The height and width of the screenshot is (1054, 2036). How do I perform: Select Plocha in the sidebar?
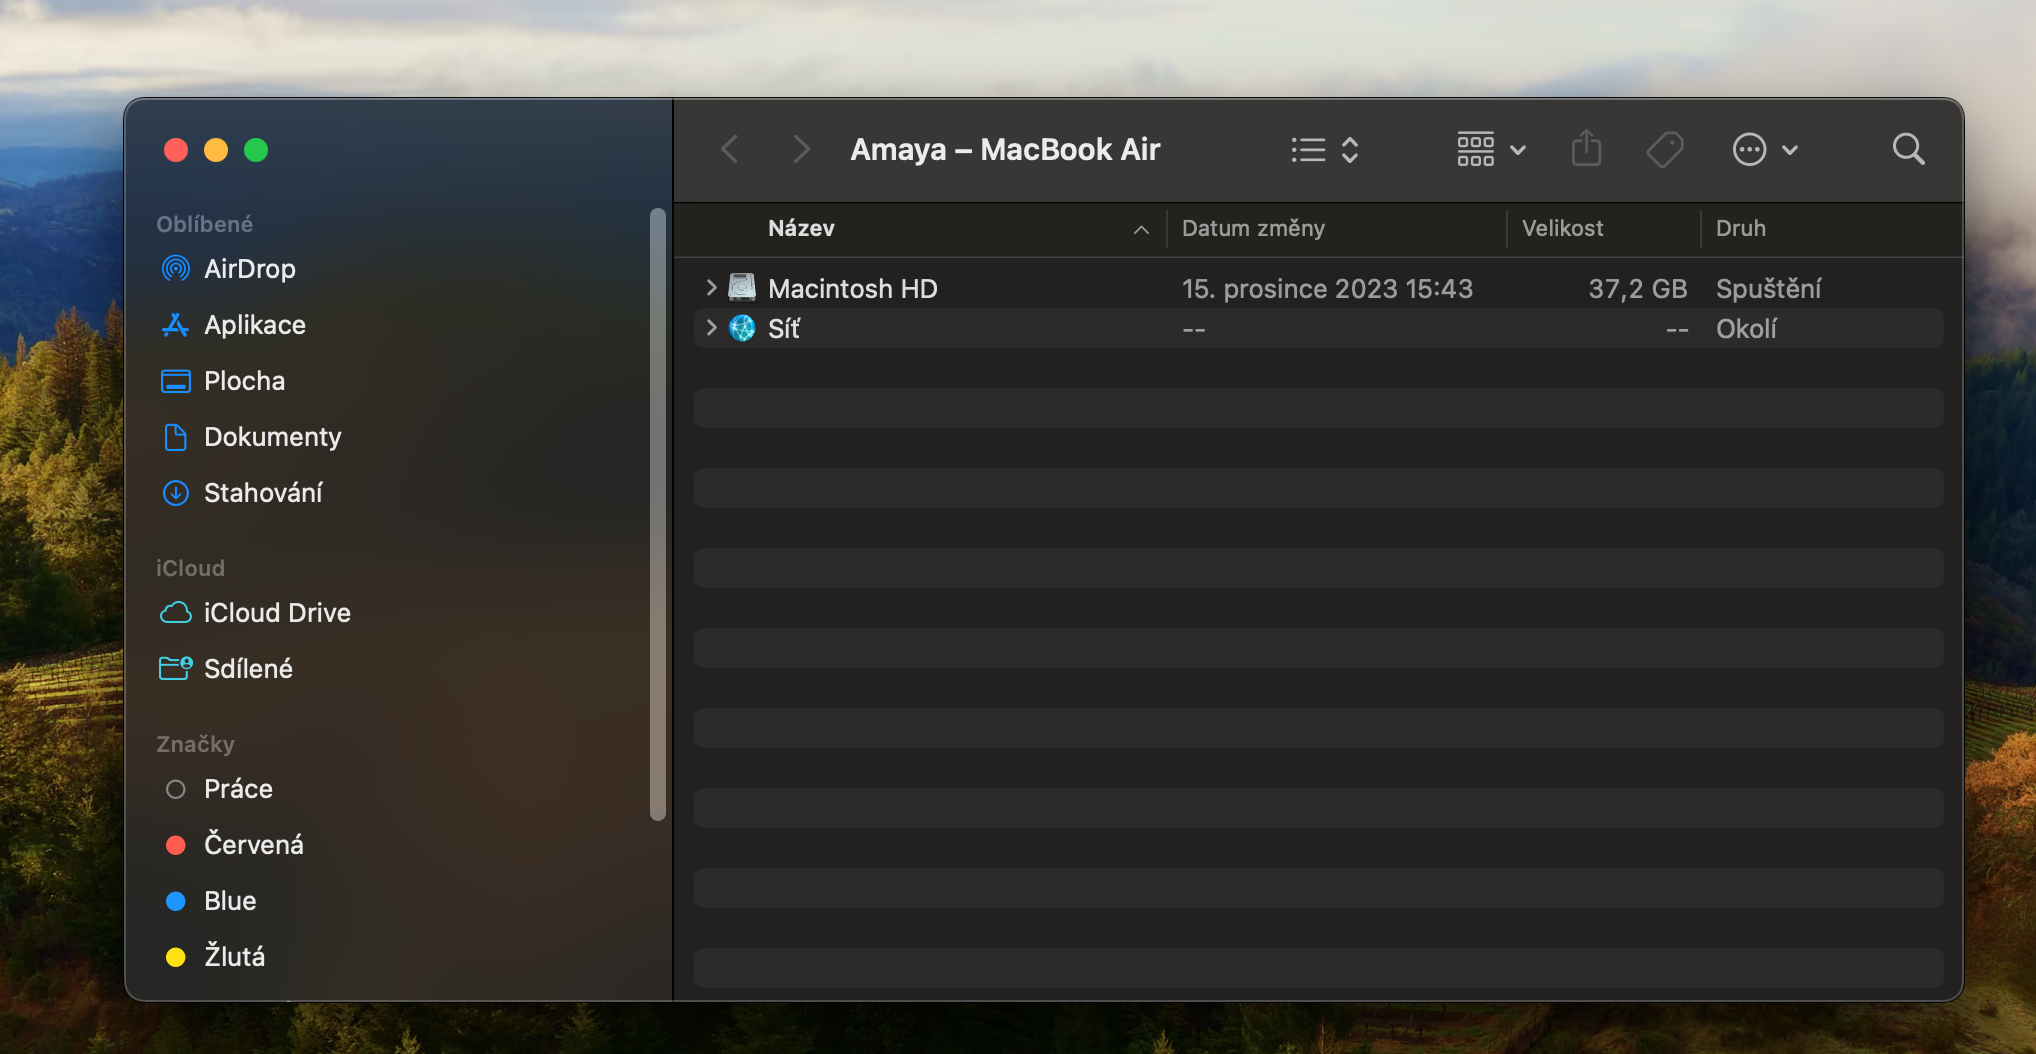pyautogui.click(x=222, y=381)
